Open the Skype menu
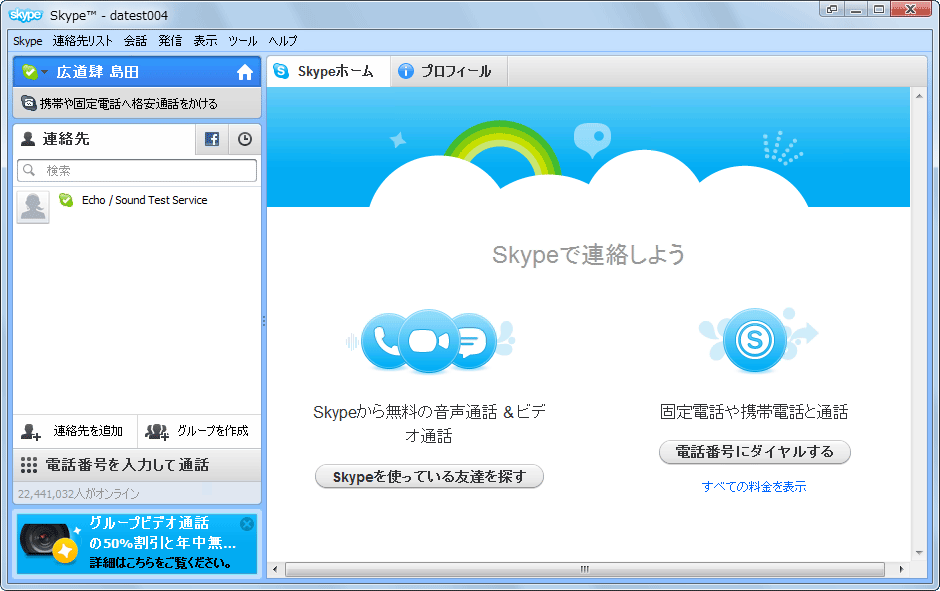940x591 pixels. coord(28,41)
